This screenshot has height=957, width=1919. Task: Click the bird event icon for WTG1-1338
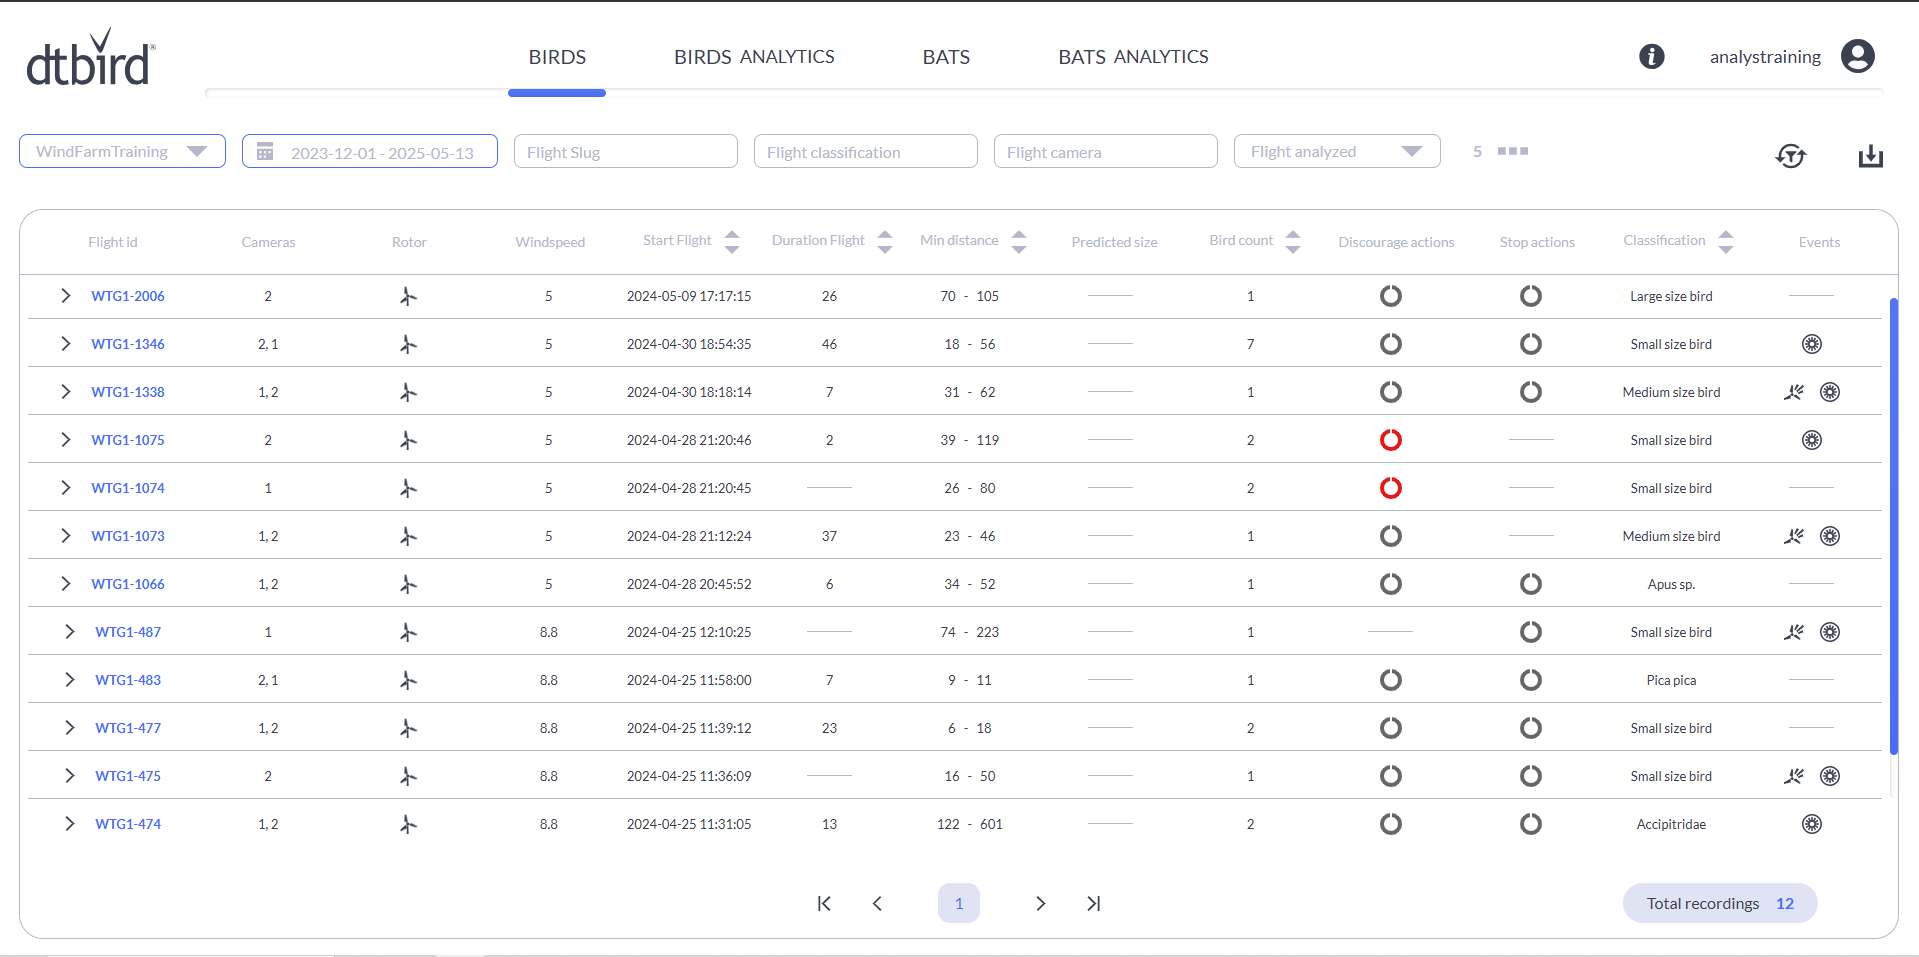click(1793, 392)
